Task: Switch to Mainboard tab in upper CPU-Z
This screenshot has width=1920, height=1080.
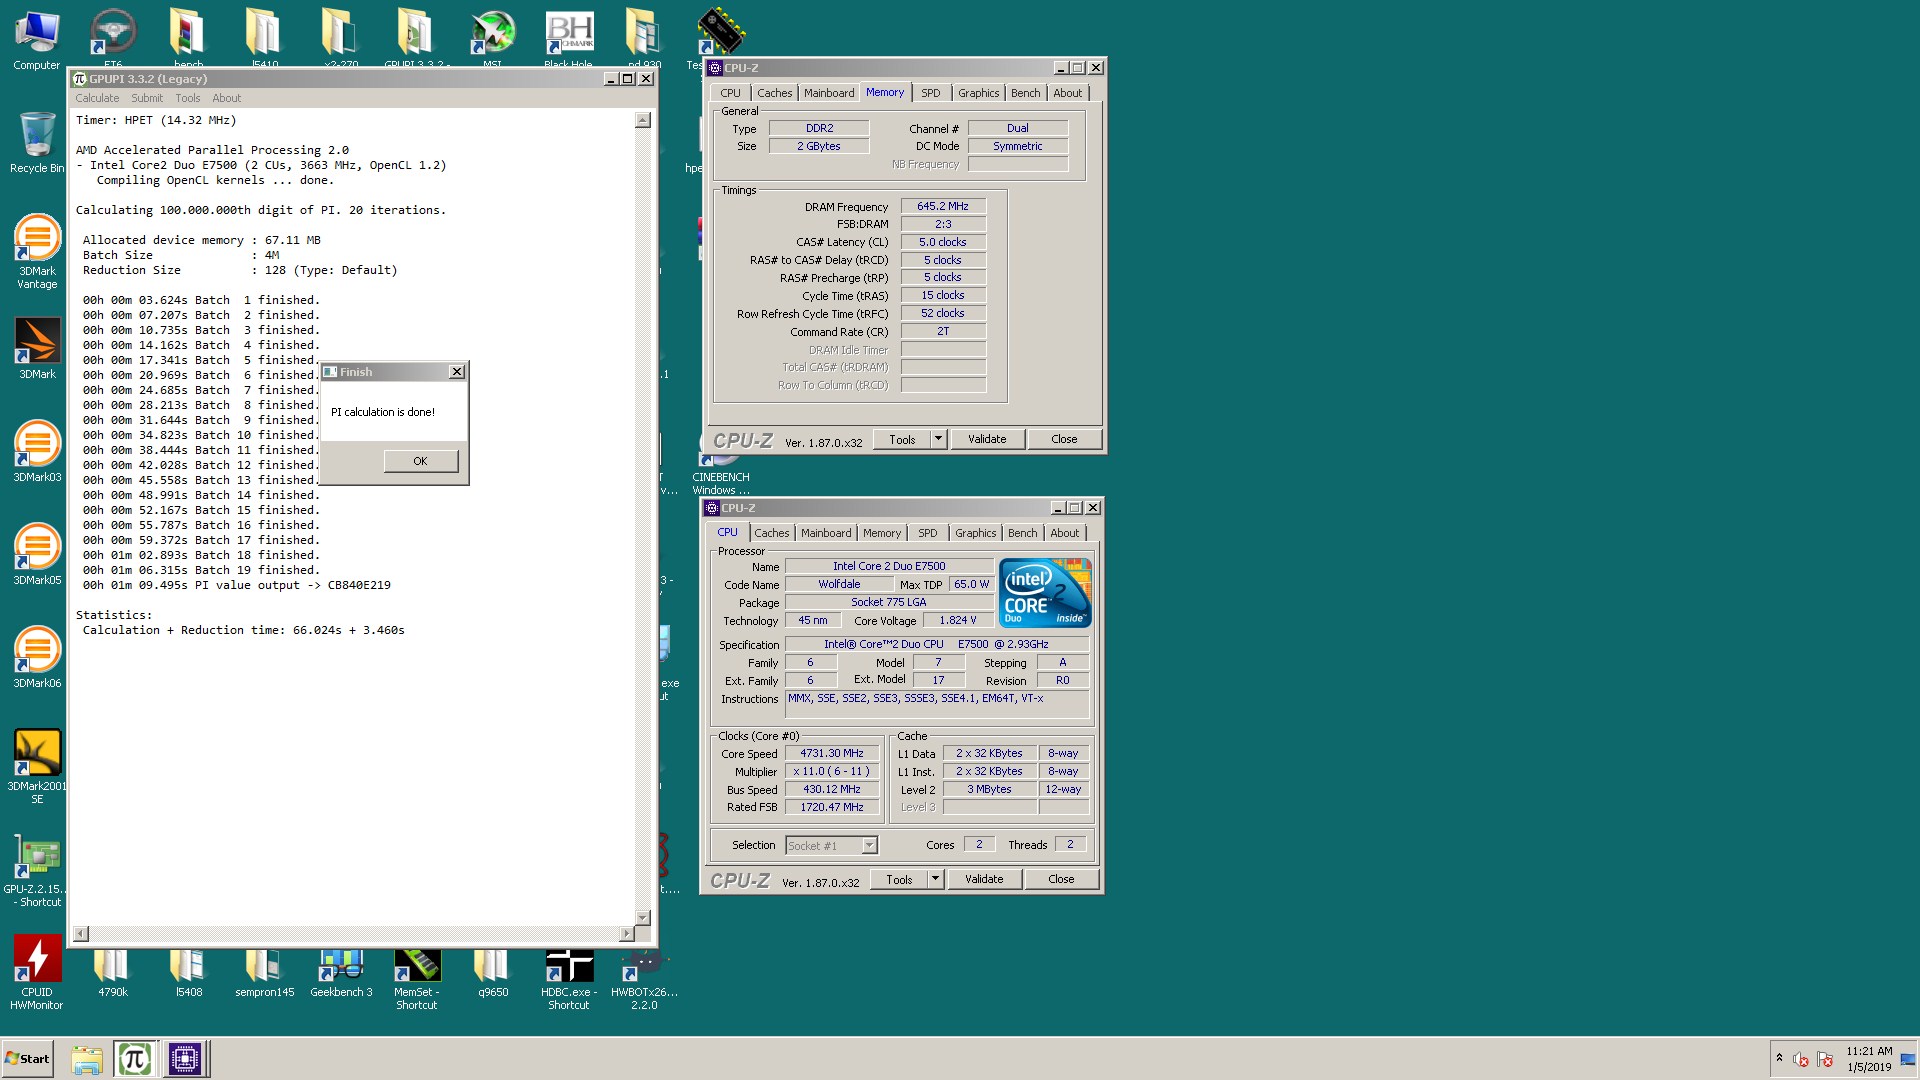Action: tap(829, 93)
